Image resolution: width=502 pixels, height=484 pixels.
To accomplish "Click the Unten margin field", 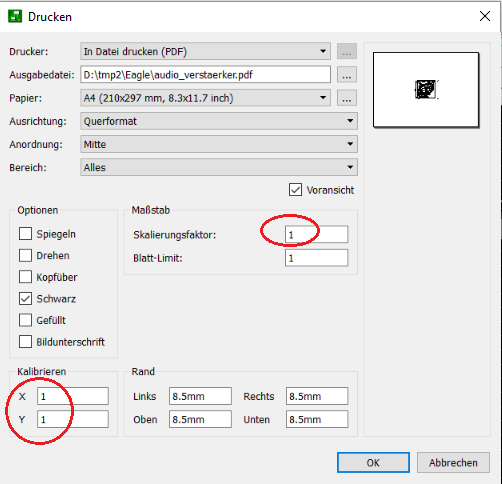I will (317, 419).
